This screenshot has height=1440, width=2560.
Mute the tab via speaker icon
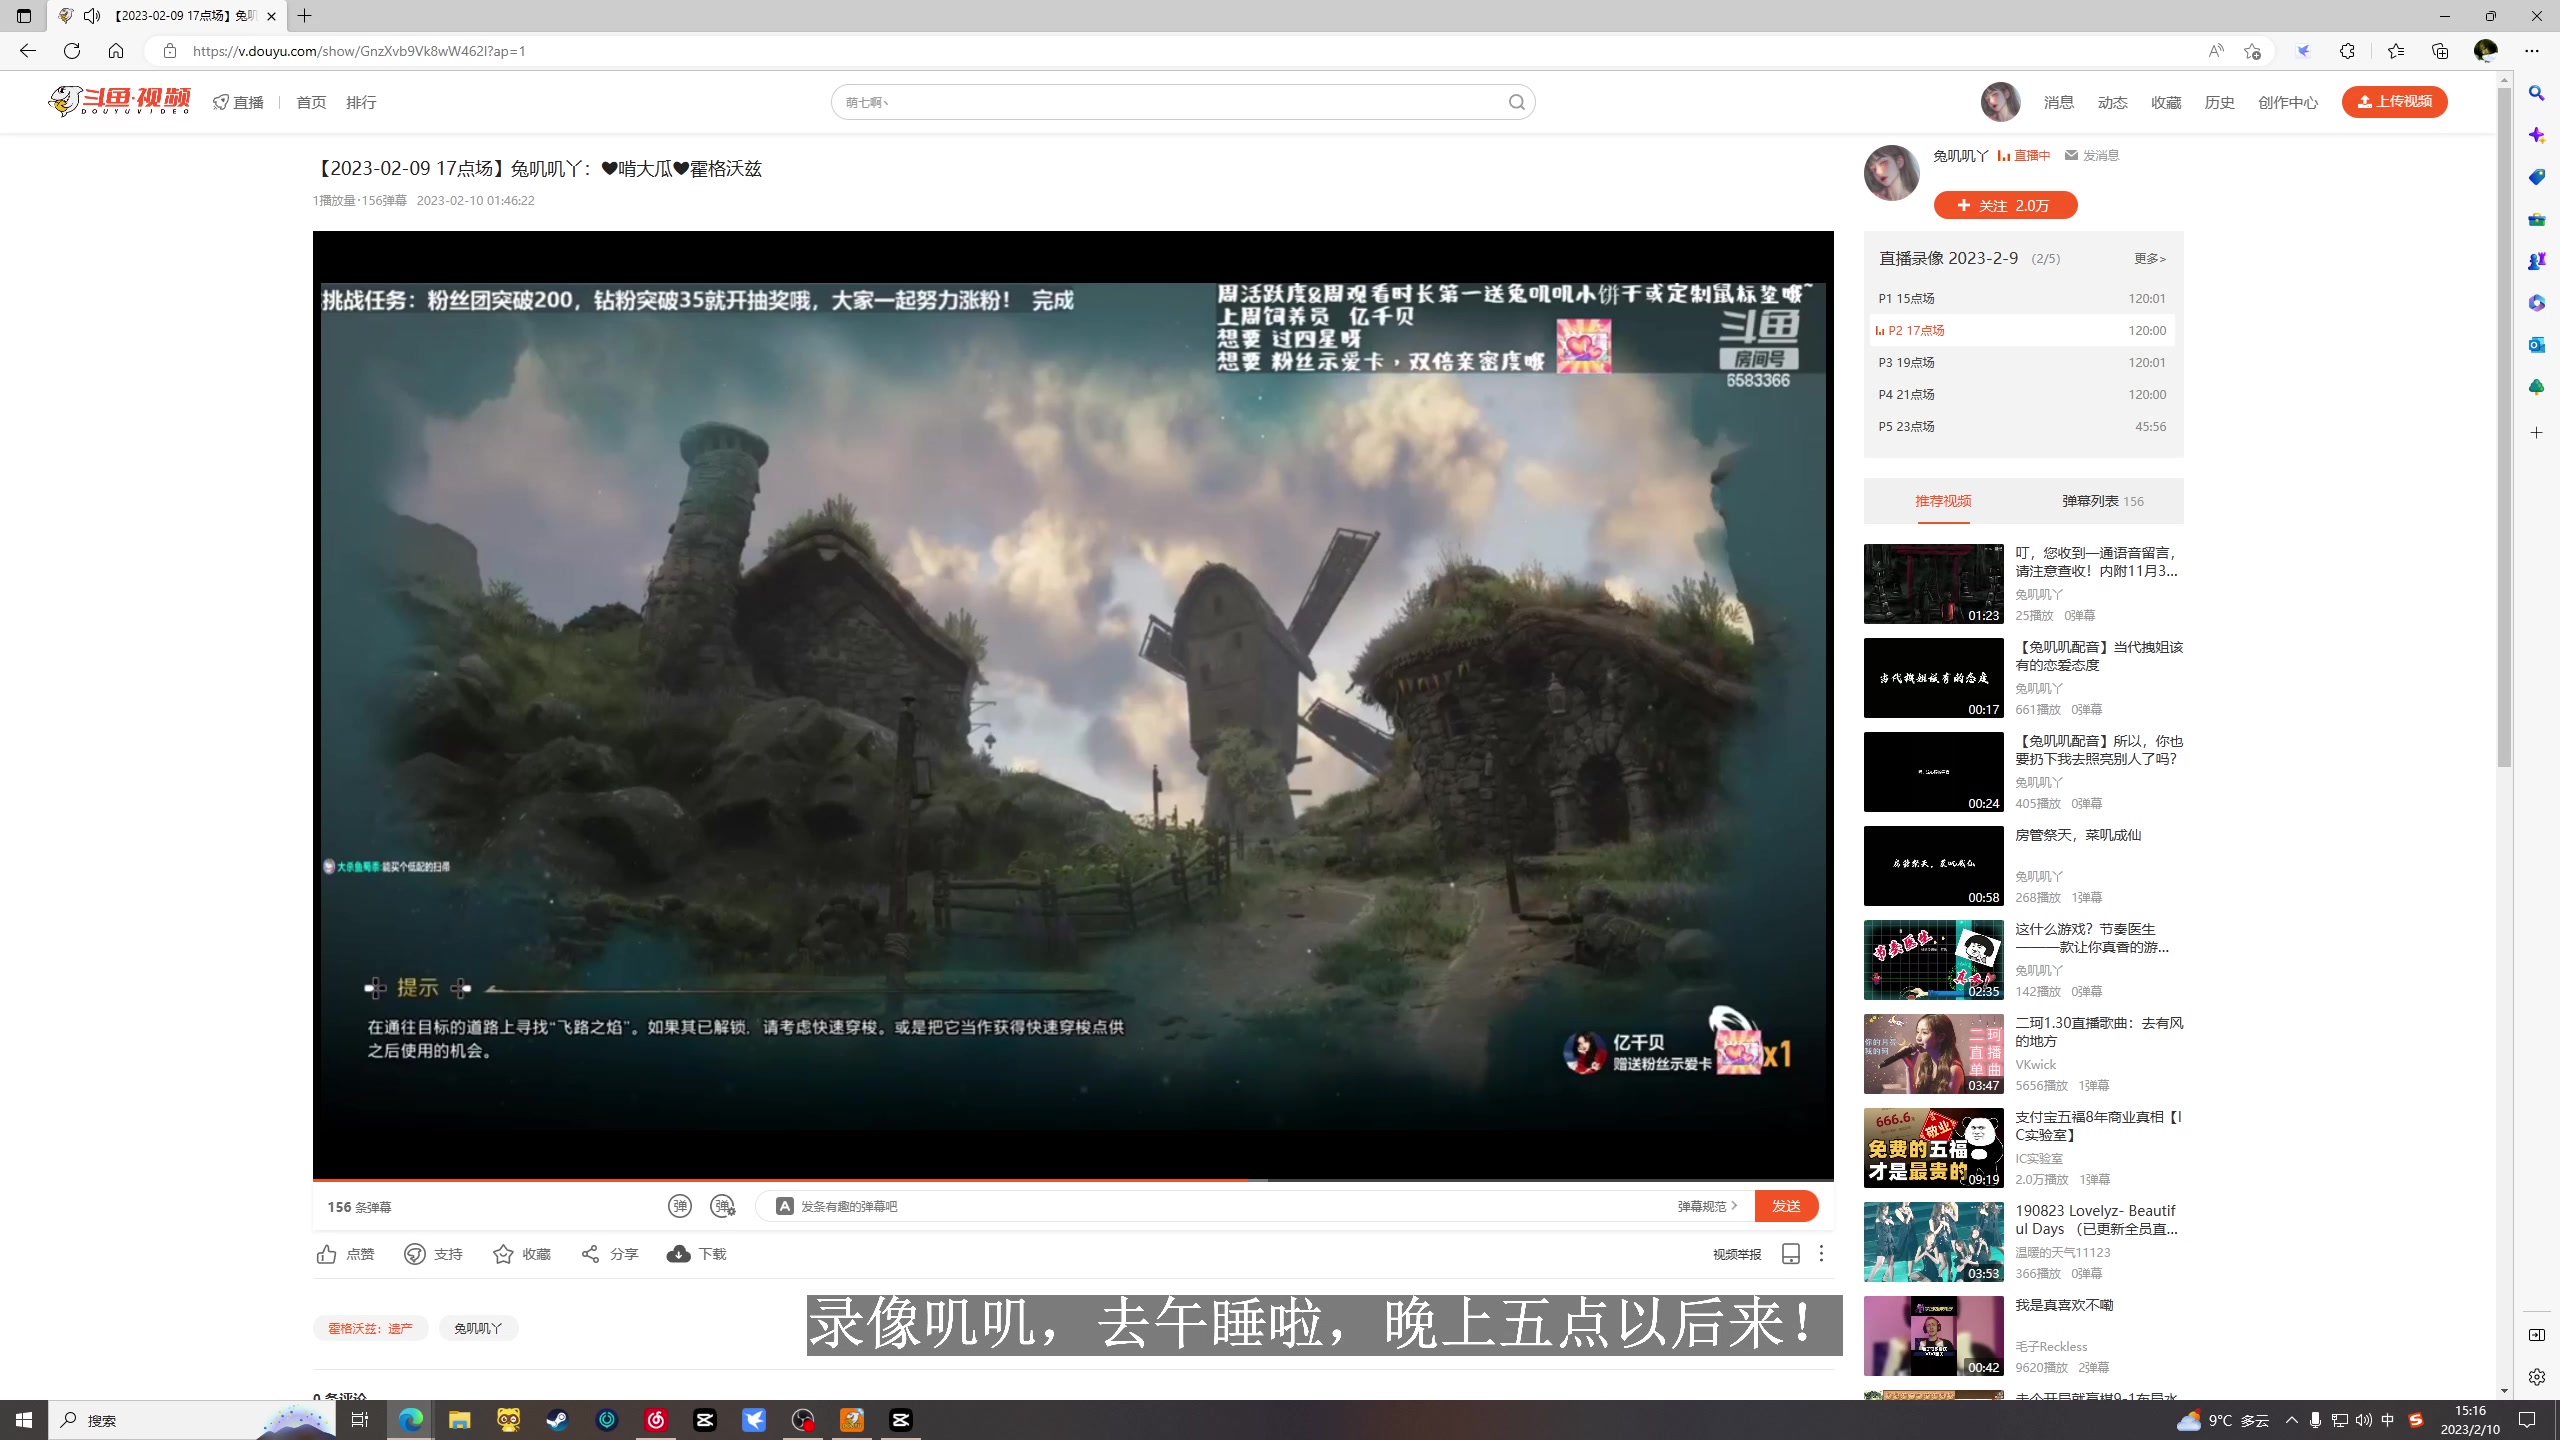coord(92,16)
